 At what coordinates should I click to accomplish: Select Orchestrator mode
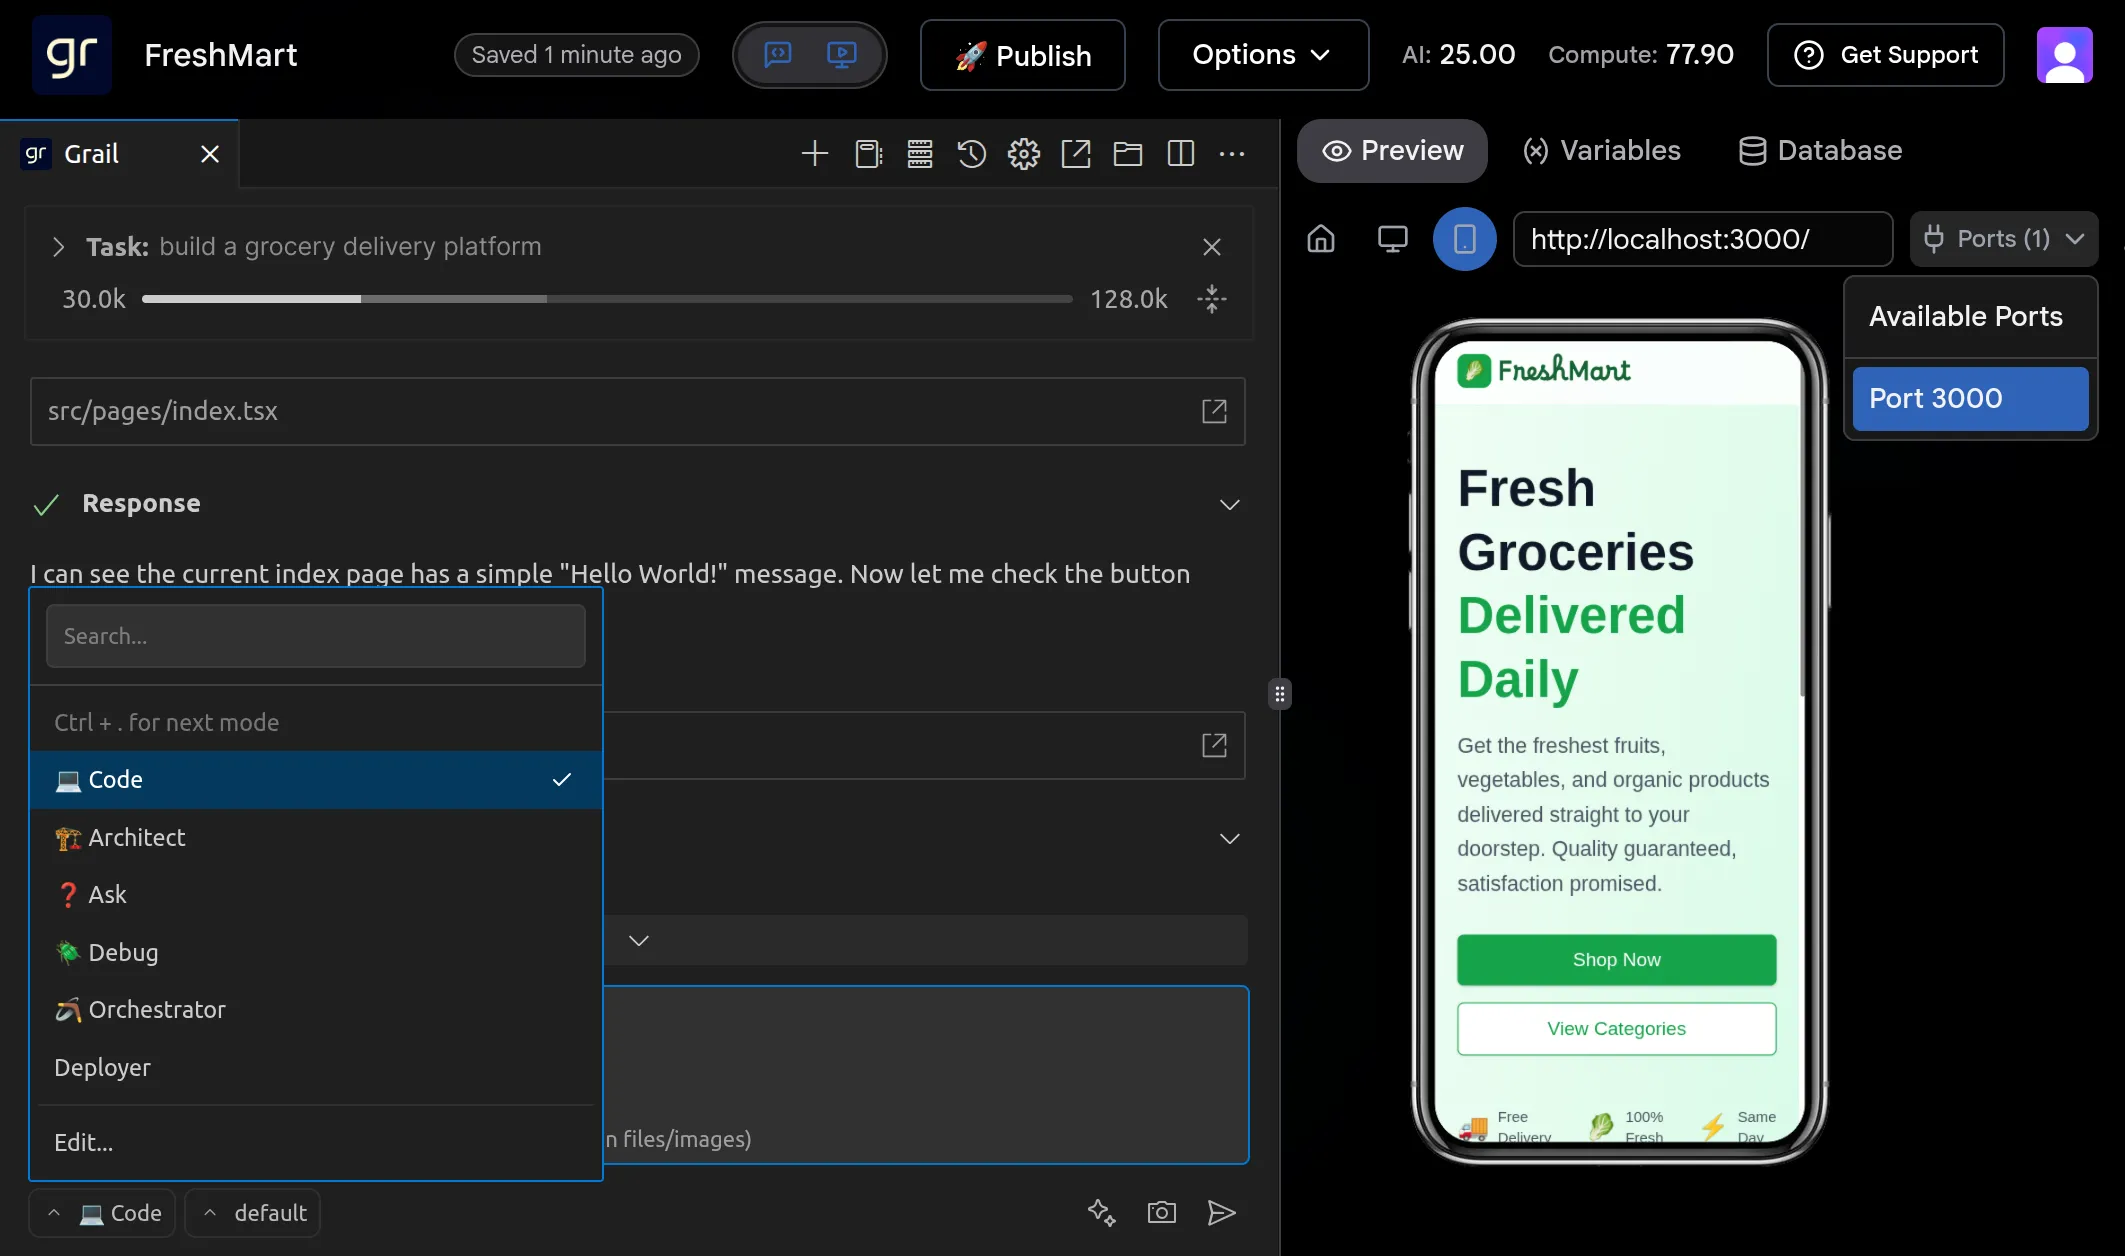coord(316,1010)
